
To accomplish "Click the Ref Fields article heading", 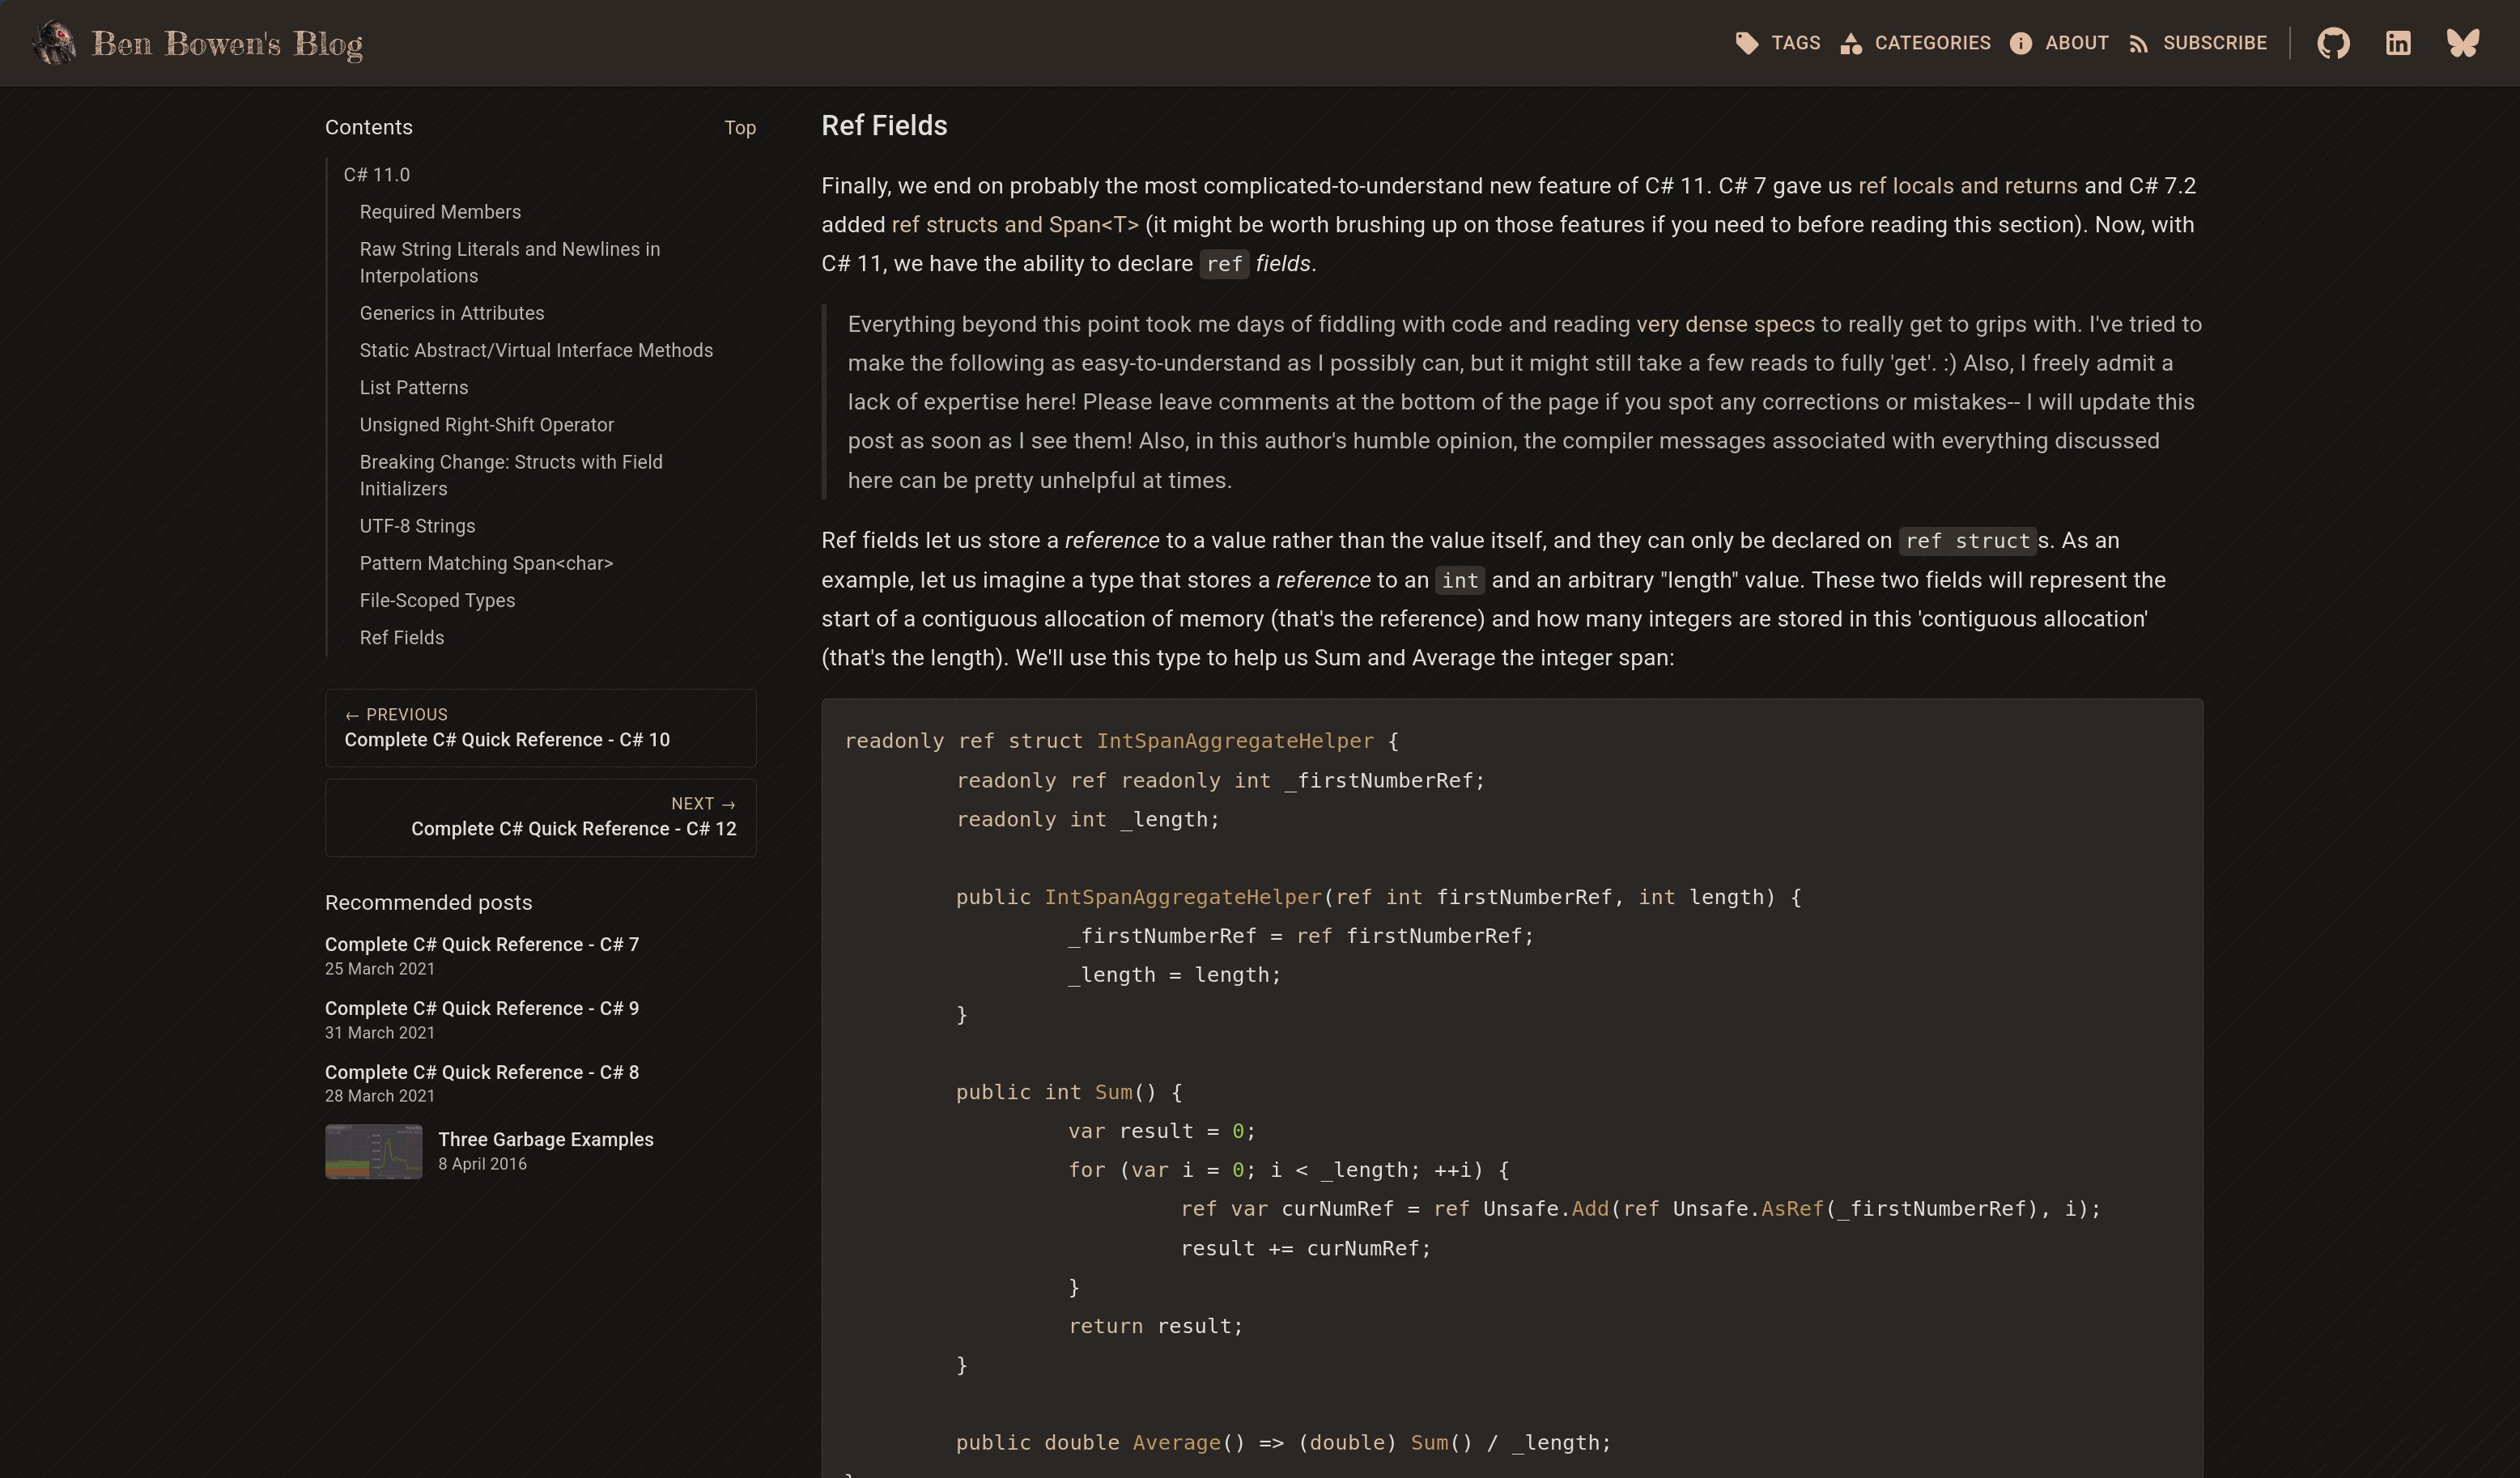I will (x=884, y=125).
